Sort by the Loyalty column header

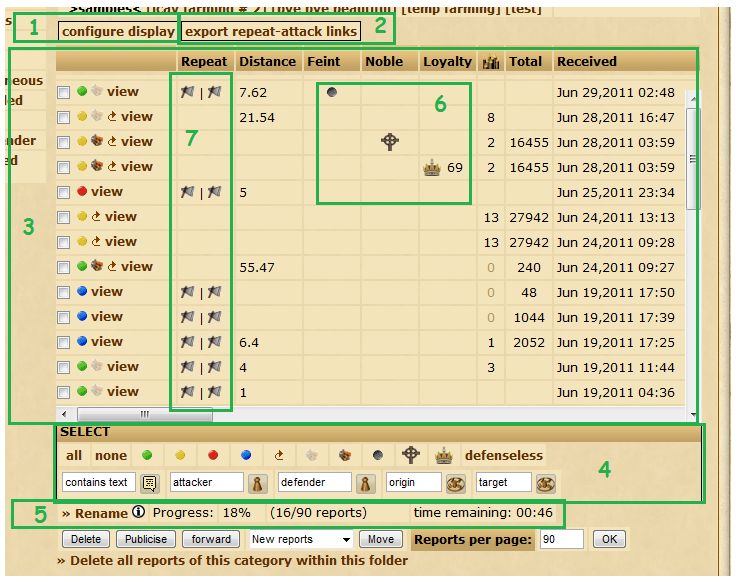(x=447, y=62)
